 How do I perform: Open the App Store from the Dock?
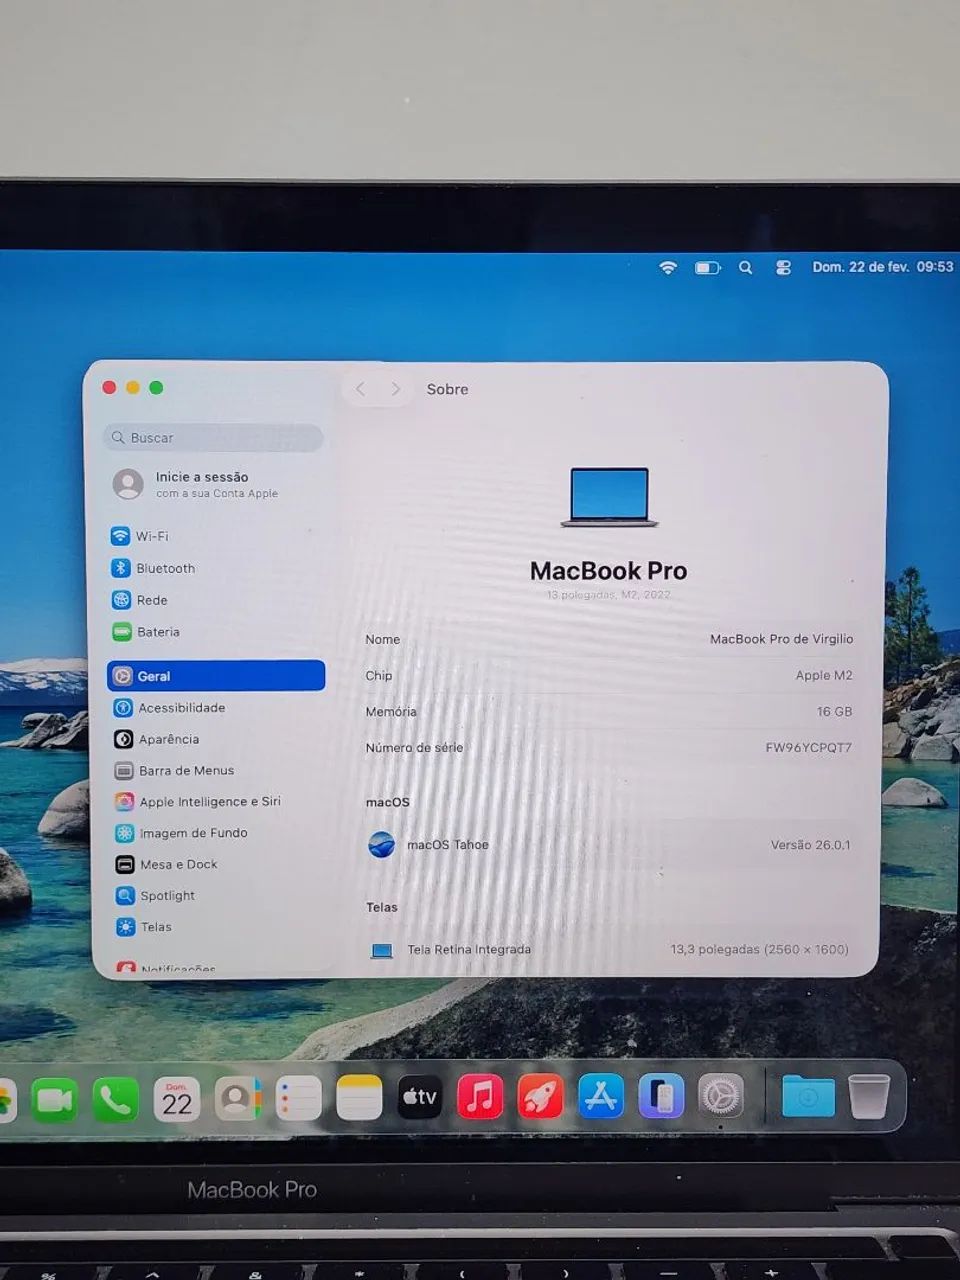600,1097
